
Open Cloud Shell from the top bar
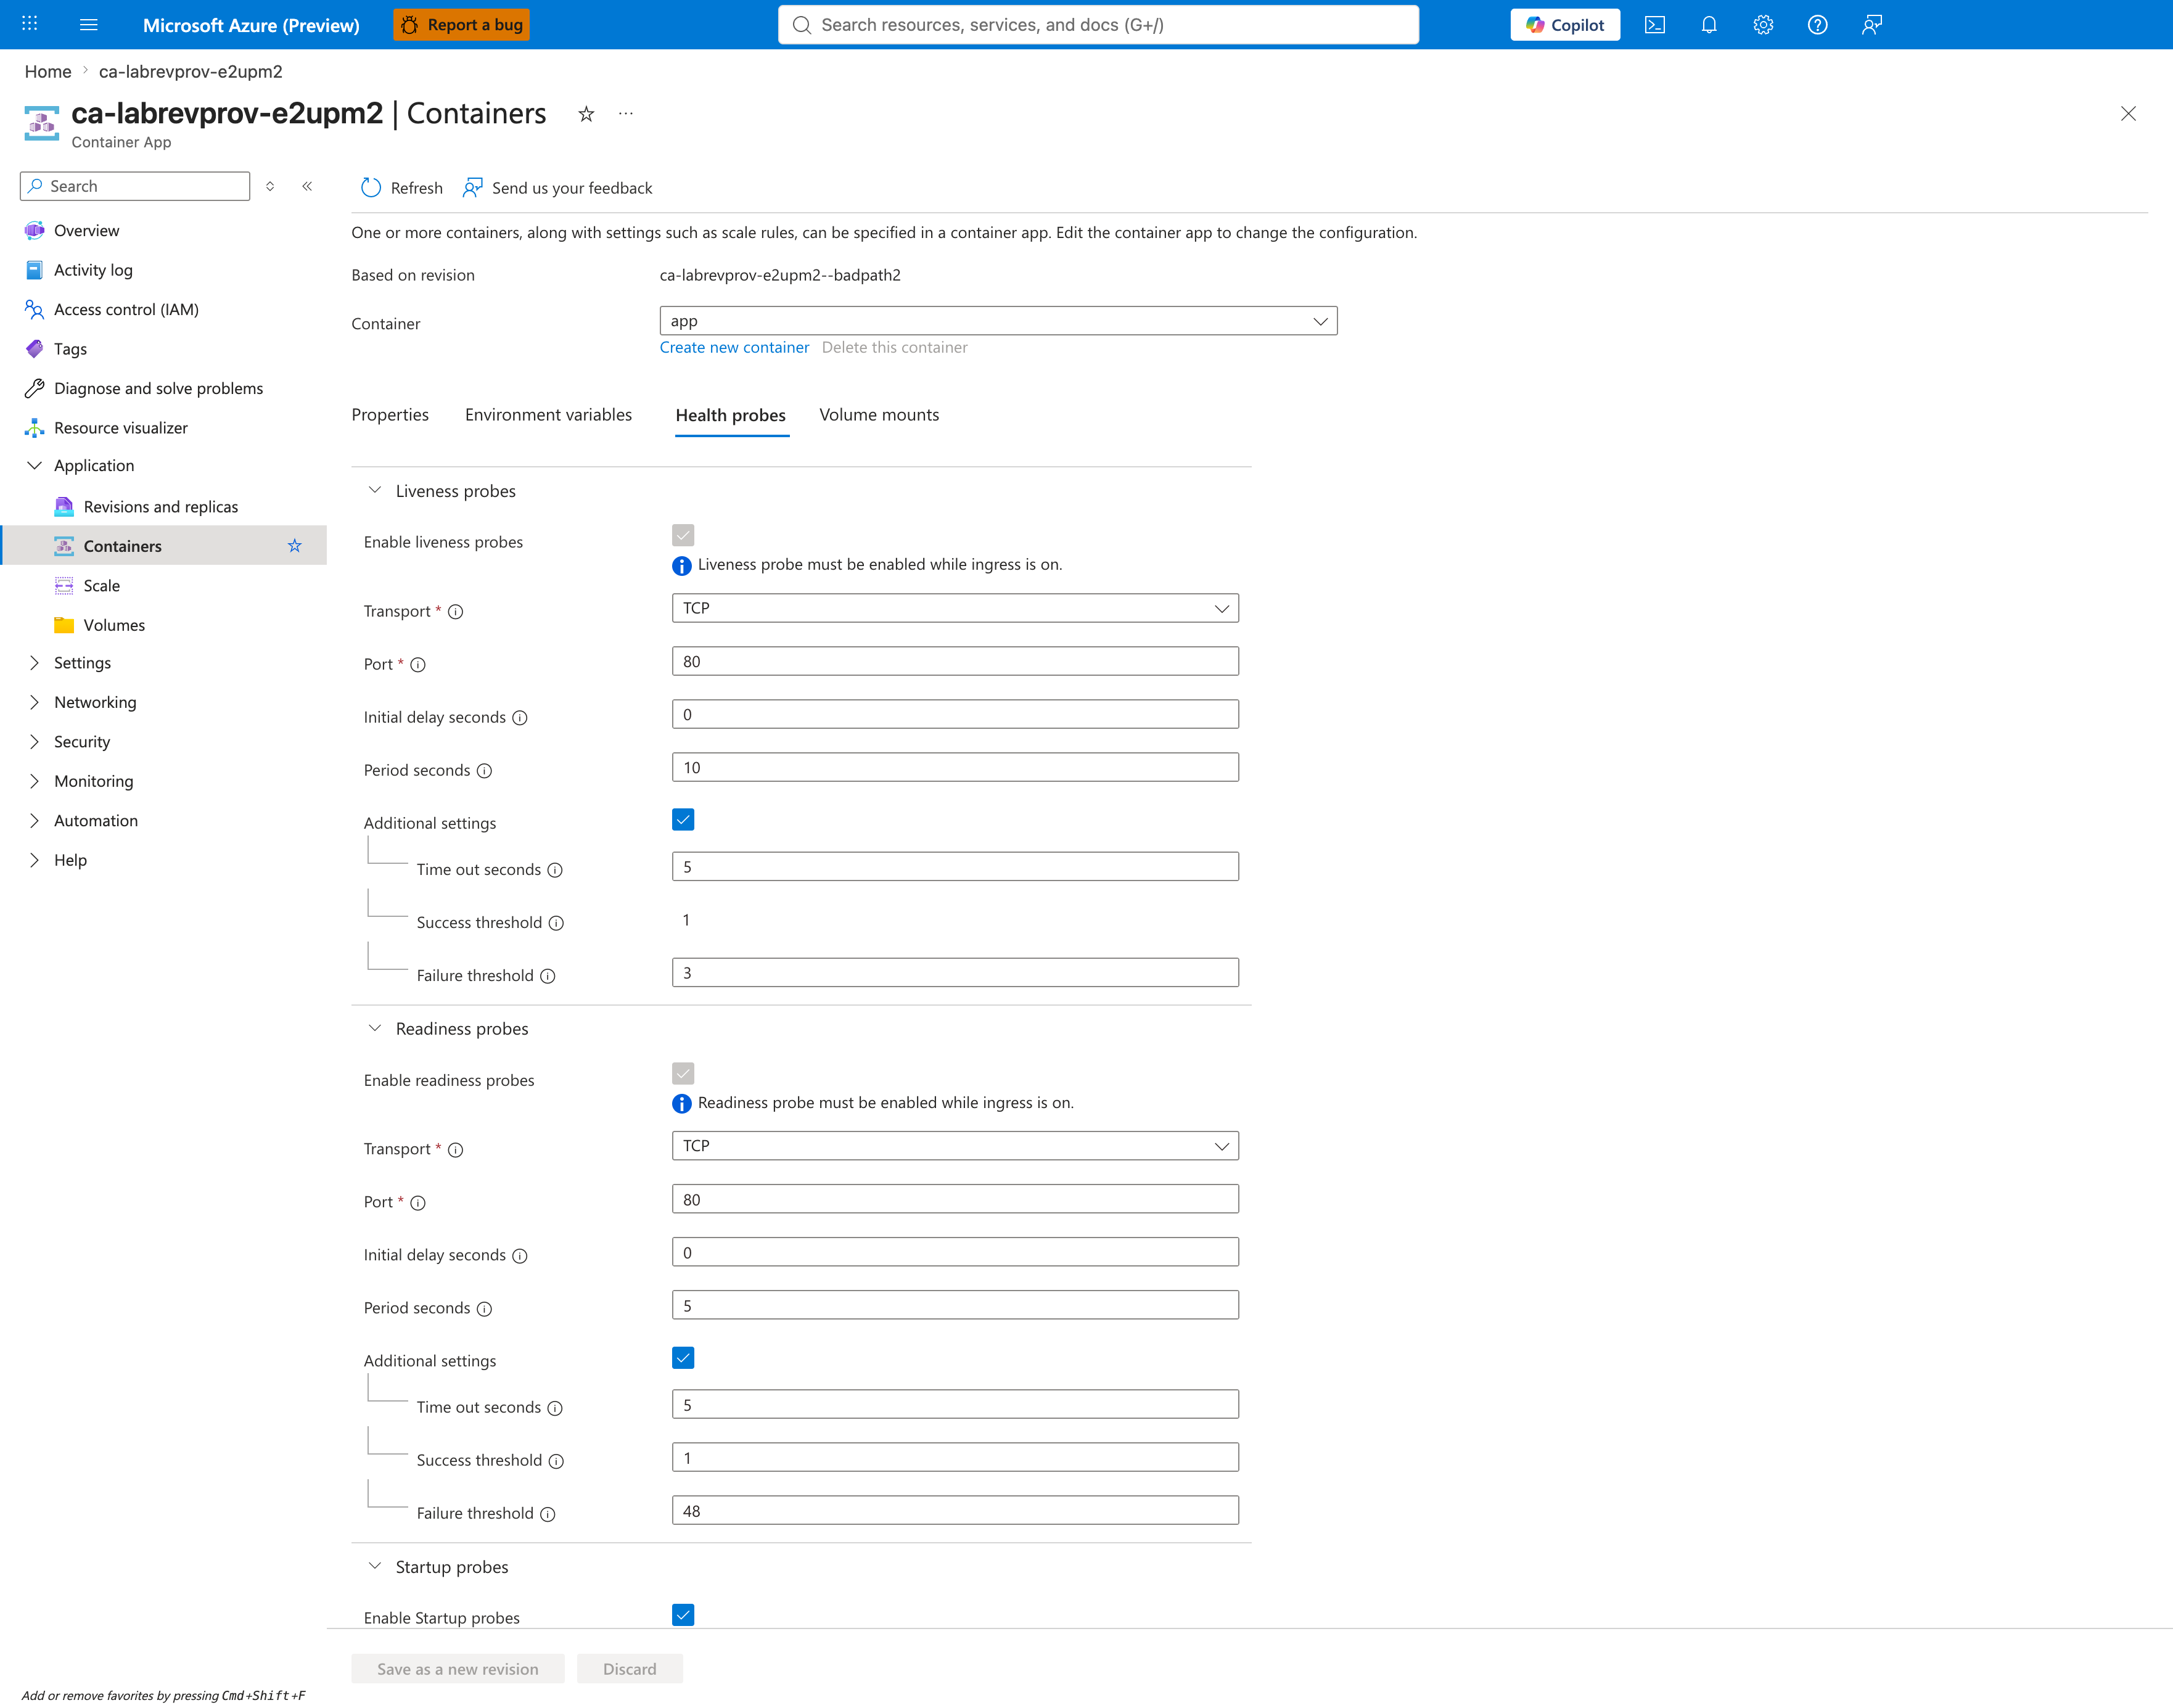click(x=1655, y=25)
